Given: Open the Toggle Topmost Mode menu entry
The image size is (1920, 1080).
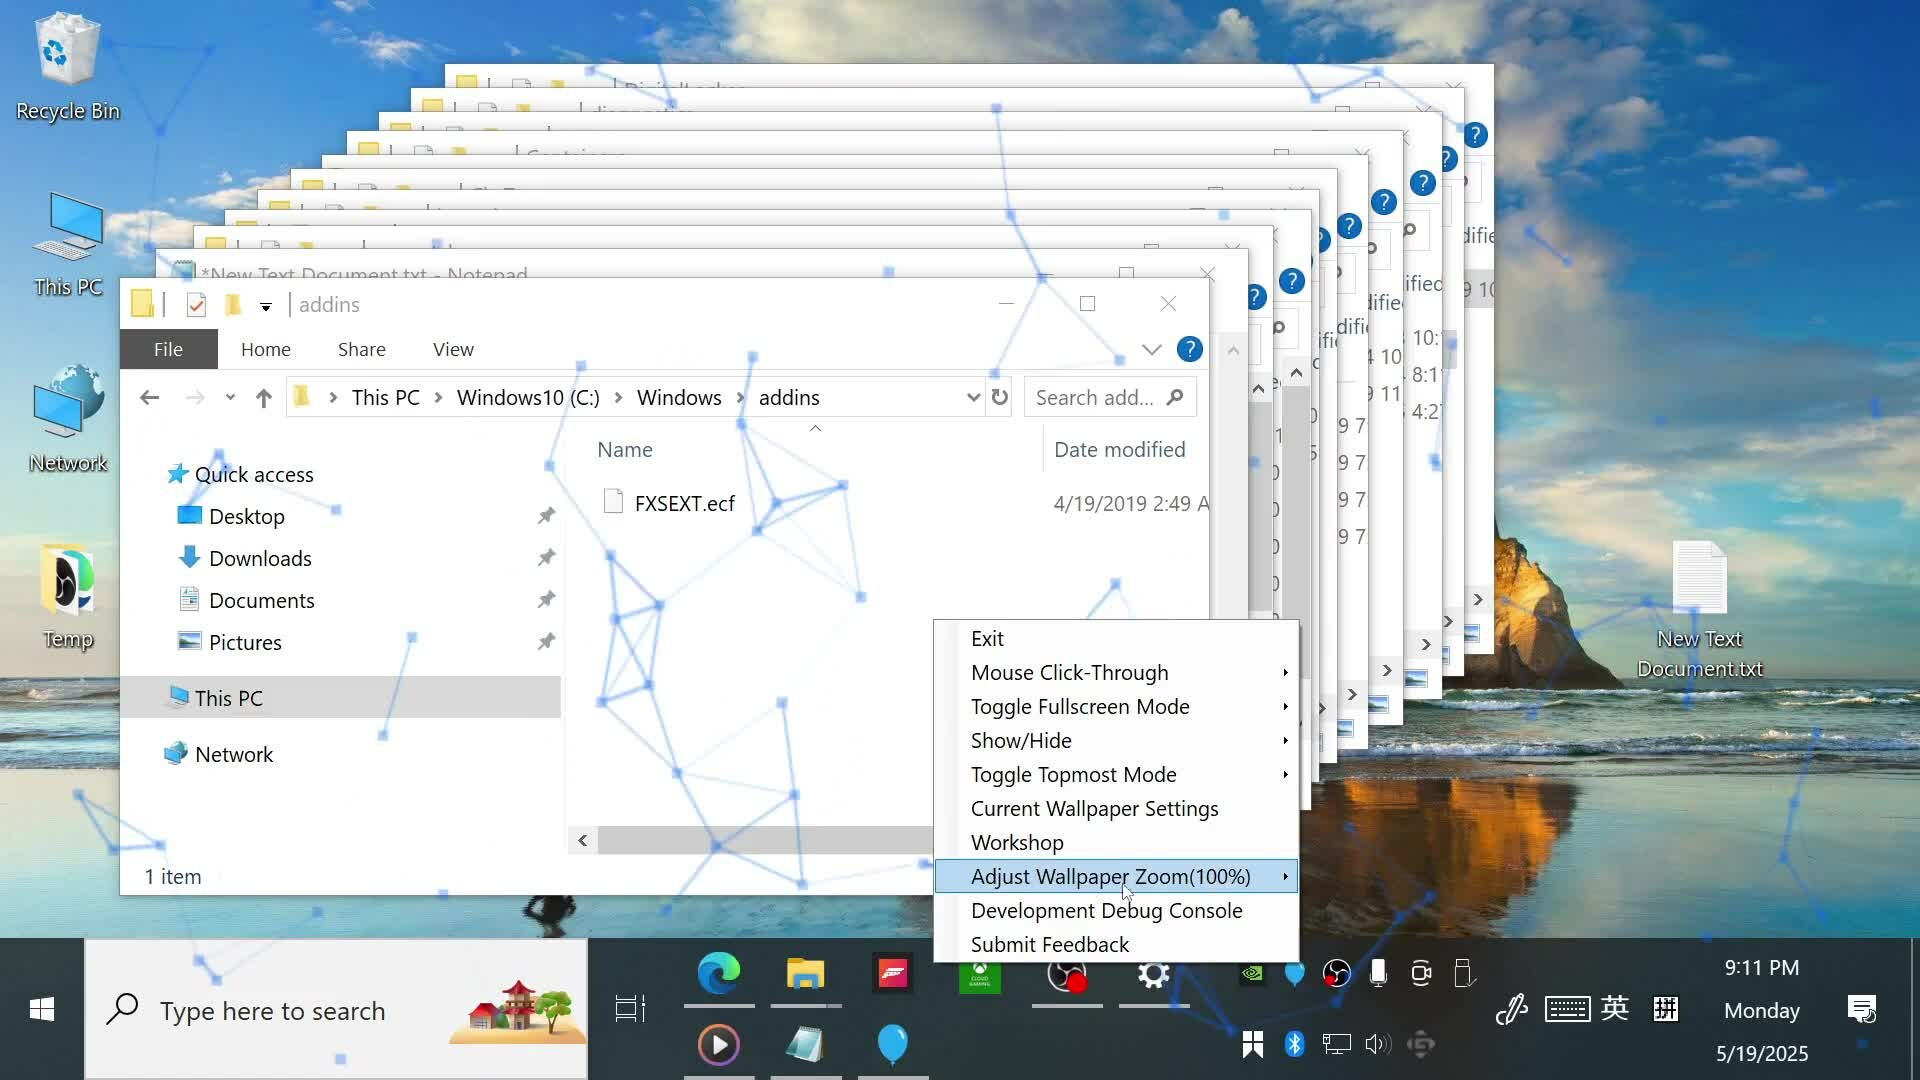Looking at the screenshot, I should 1073,774.
